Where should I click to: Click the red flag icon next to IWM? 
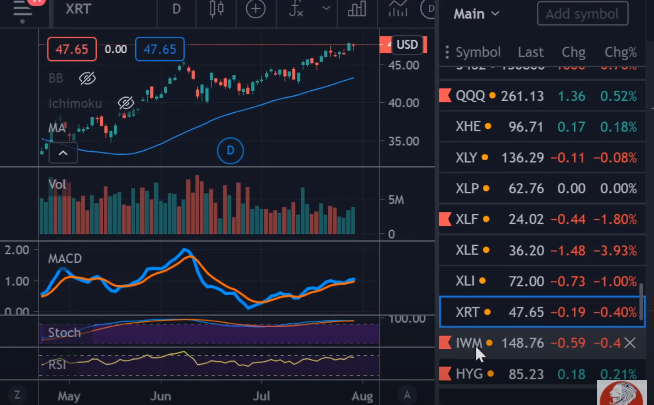tap(445, 342)
